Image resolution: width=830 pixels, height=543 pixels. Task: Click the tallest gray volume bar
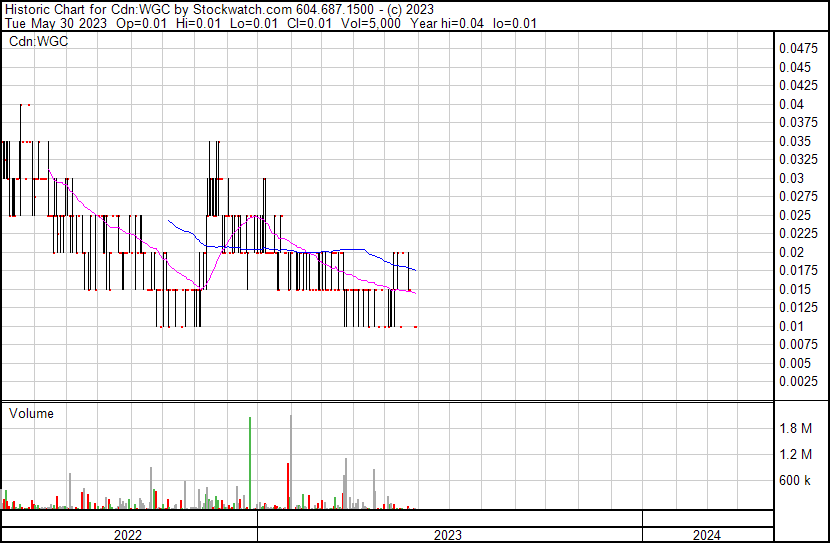pyautogui.click(x=291, y=461)
